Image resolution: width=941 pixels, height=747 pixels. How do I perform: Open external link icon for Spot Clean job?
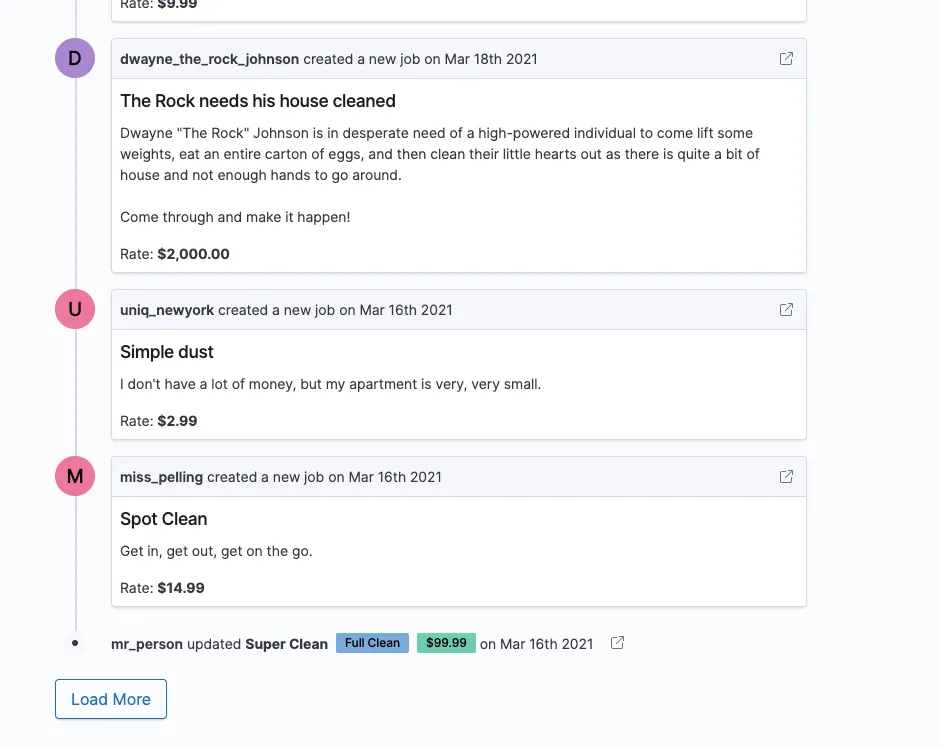tap(786, 476)
